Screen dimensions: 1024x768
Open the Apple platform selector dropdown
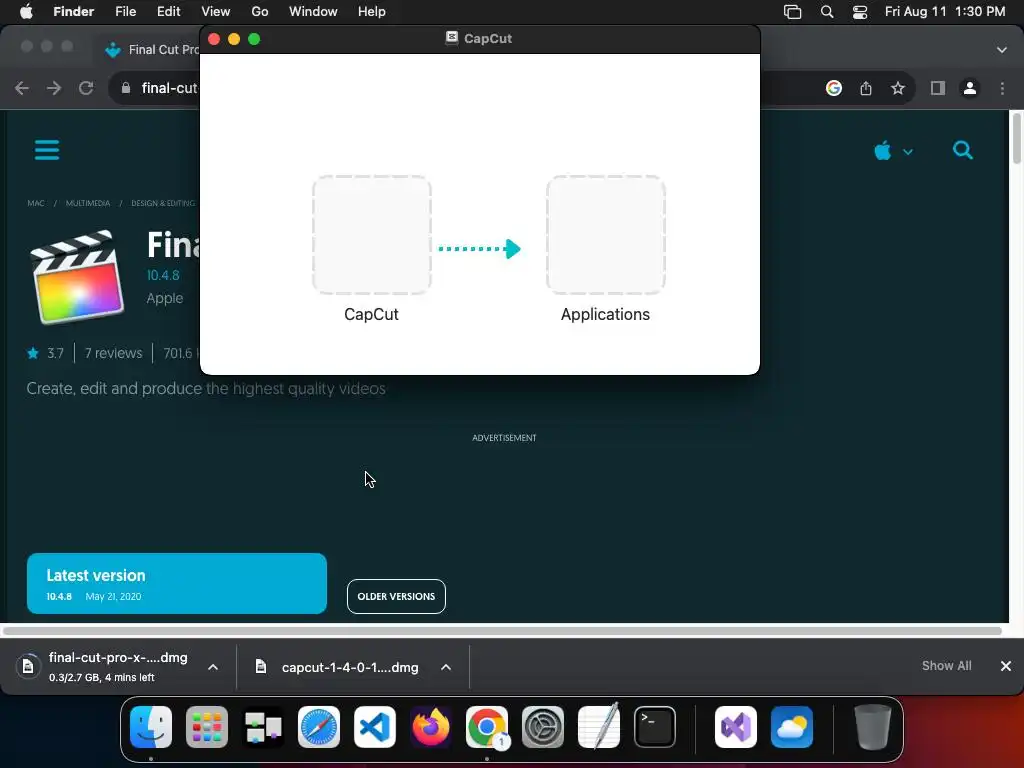point(893,151)
